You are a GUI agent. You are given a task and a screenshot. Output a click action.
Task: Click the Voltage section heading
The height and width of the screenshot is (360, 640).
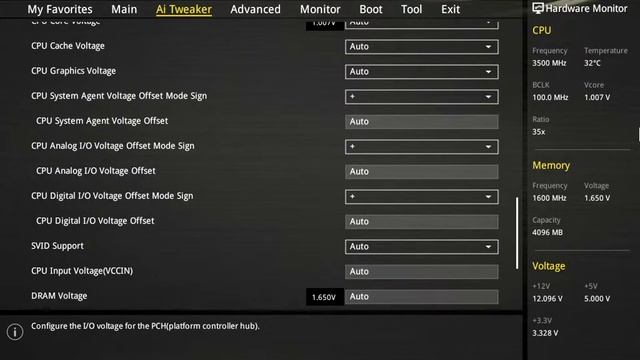point(549,266)
